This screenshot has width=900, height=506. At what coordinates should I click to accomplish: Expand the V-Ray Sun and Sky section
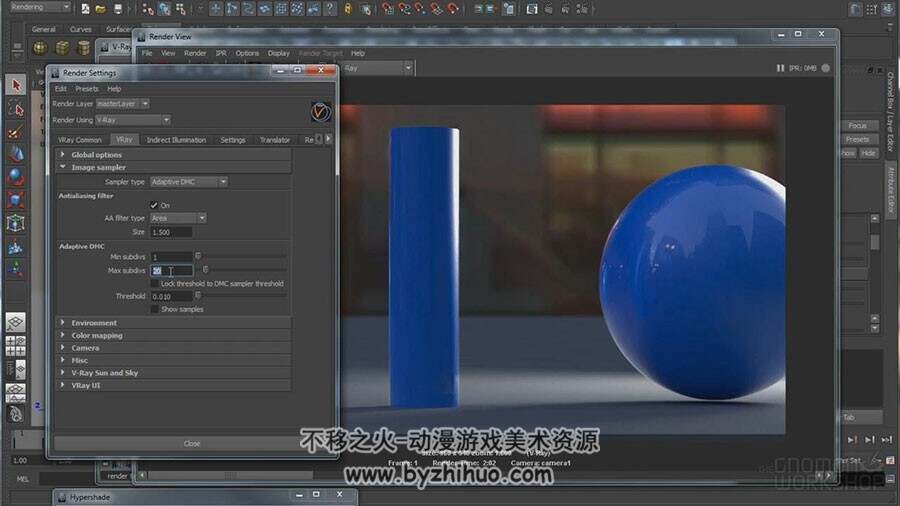click(x=173, y=373)
